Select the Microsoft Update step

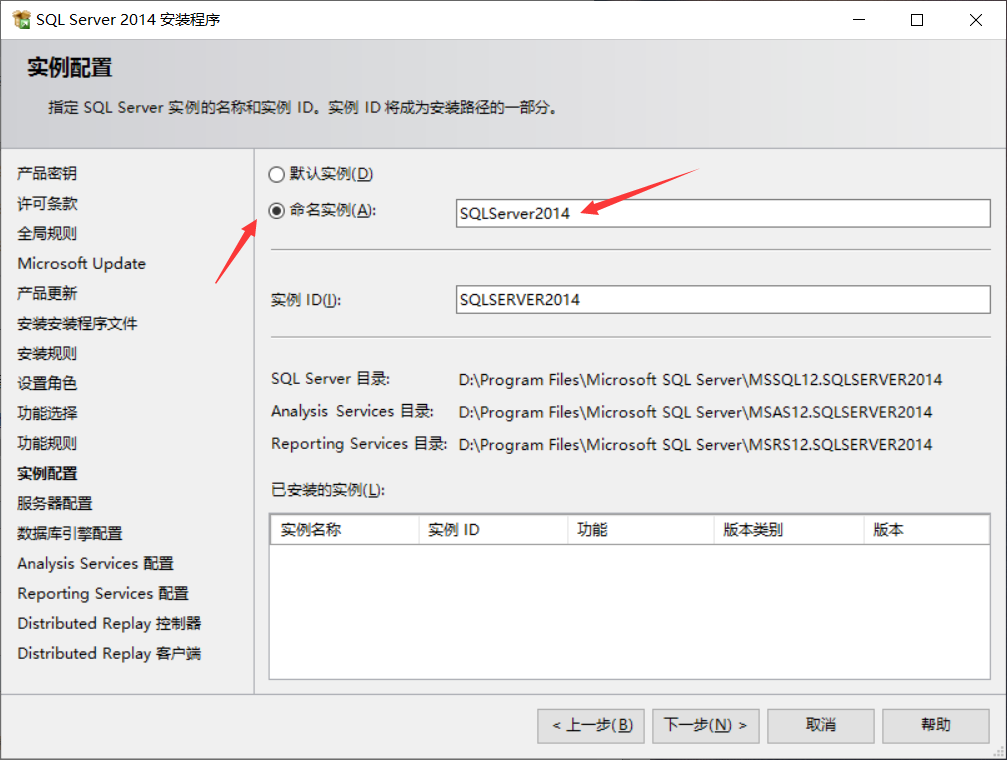tap(82, 263)
